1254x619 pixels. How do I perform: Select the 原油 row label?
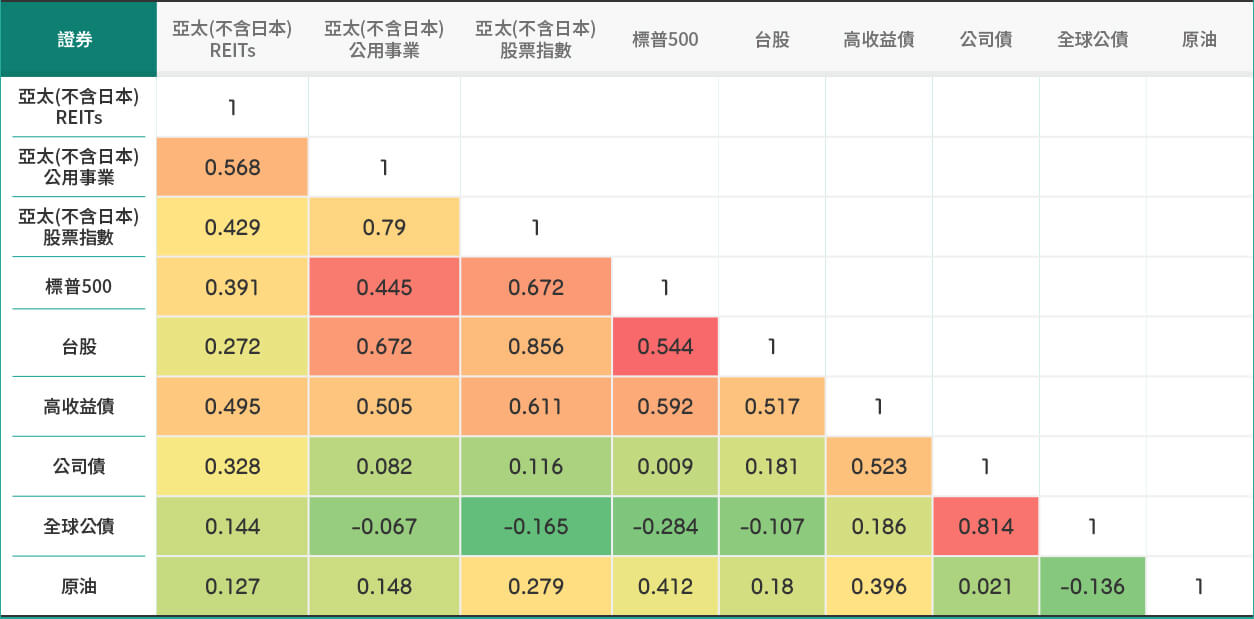(78, 587)
